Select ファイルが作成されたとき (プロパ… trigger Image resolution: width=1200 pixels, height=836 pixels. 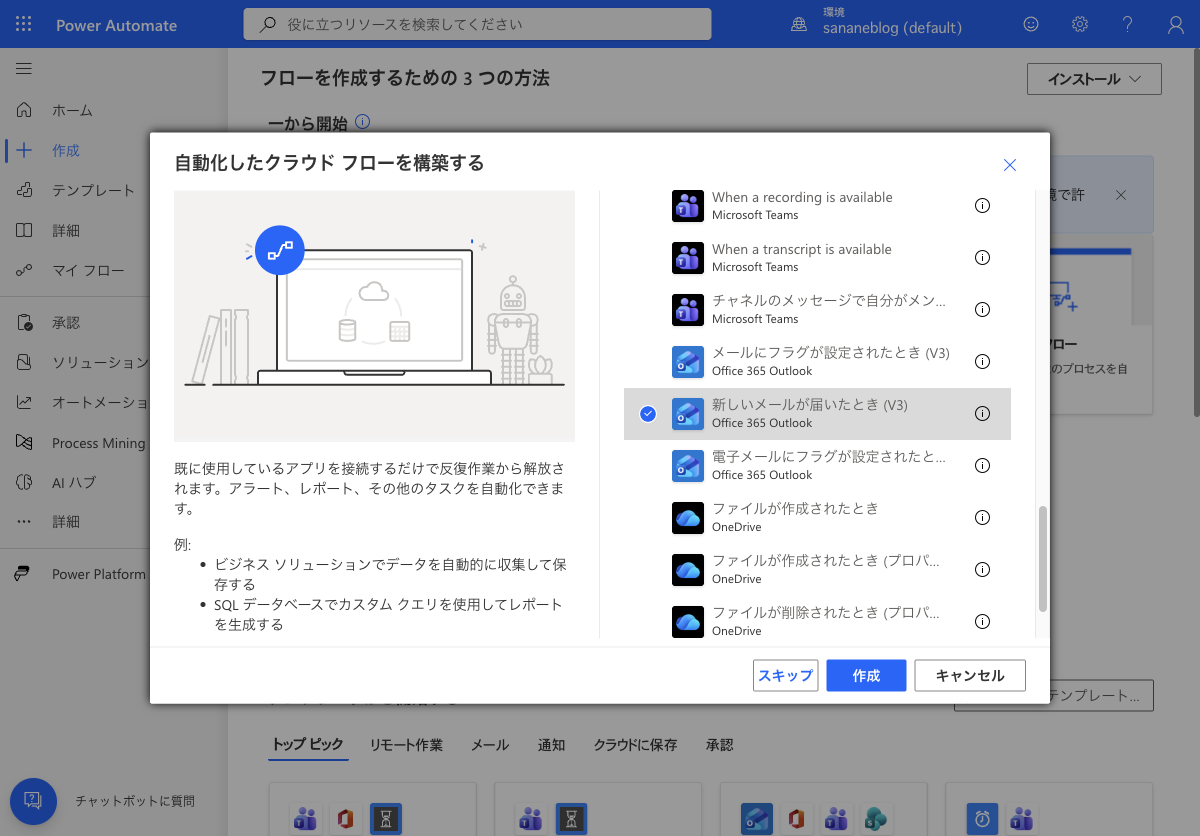point(817,569)
